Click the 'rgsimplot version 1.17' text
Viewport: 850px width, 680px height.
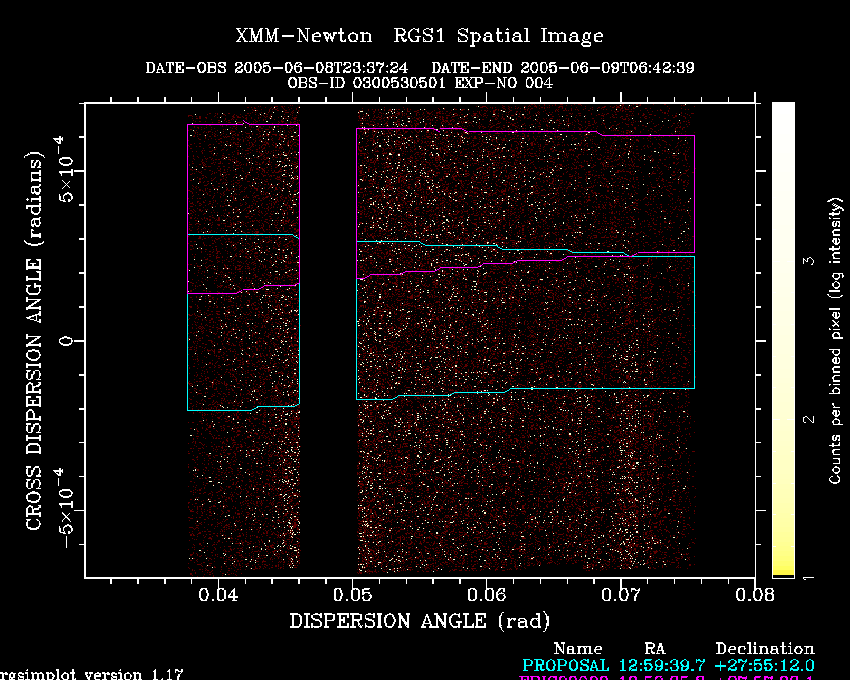tap(92, 675)
